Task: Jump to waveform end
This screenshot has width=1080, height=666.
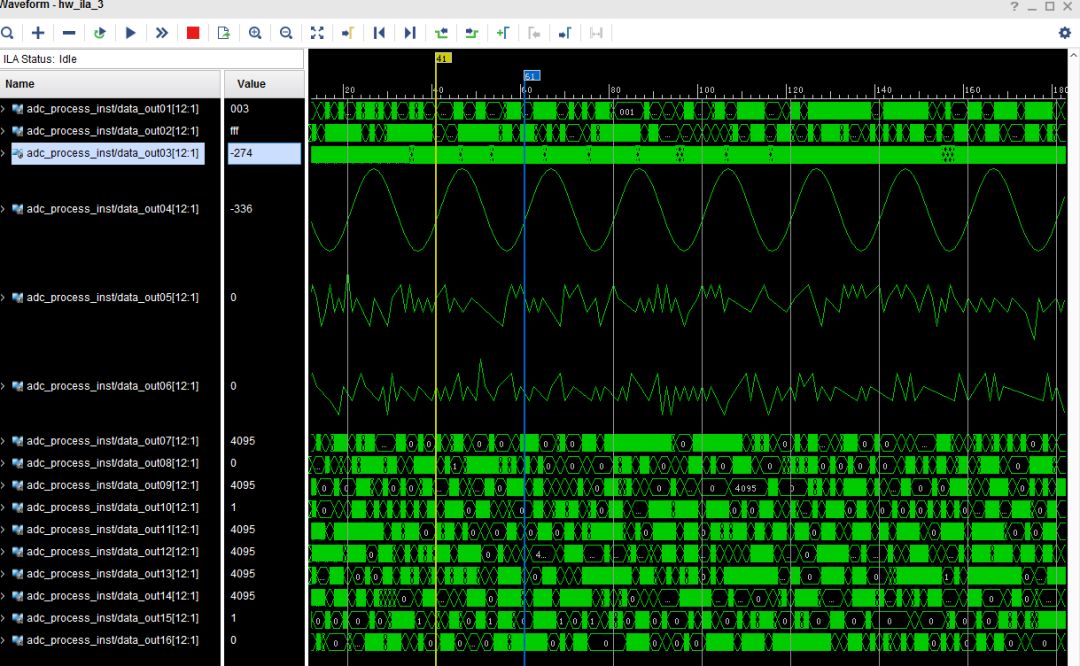Action: click(410, 33)
